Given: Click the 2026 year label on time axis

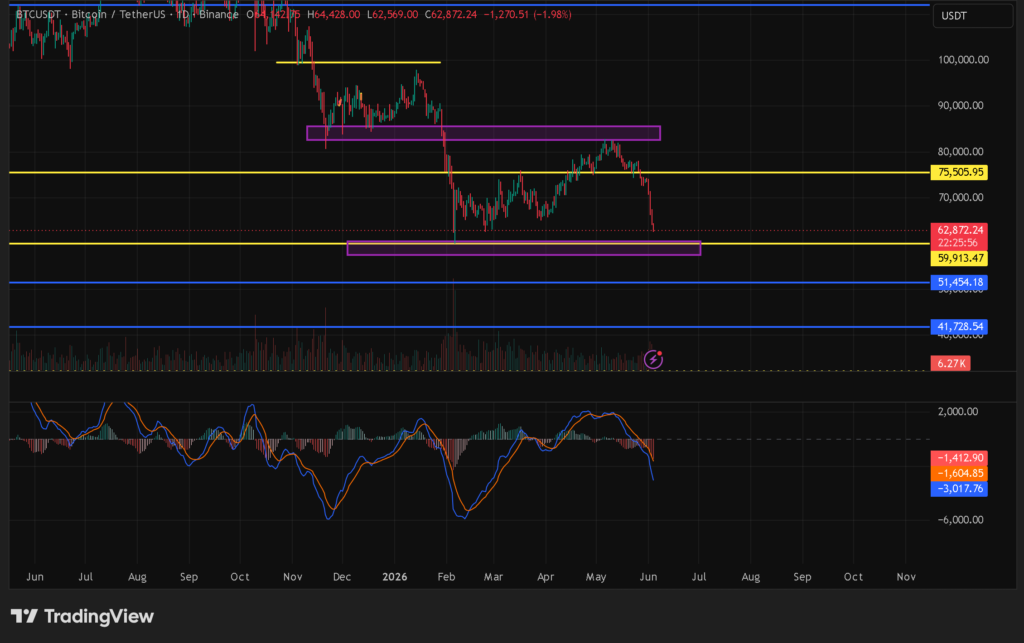Looking at the screenshot, I should [x=394, y=577].
